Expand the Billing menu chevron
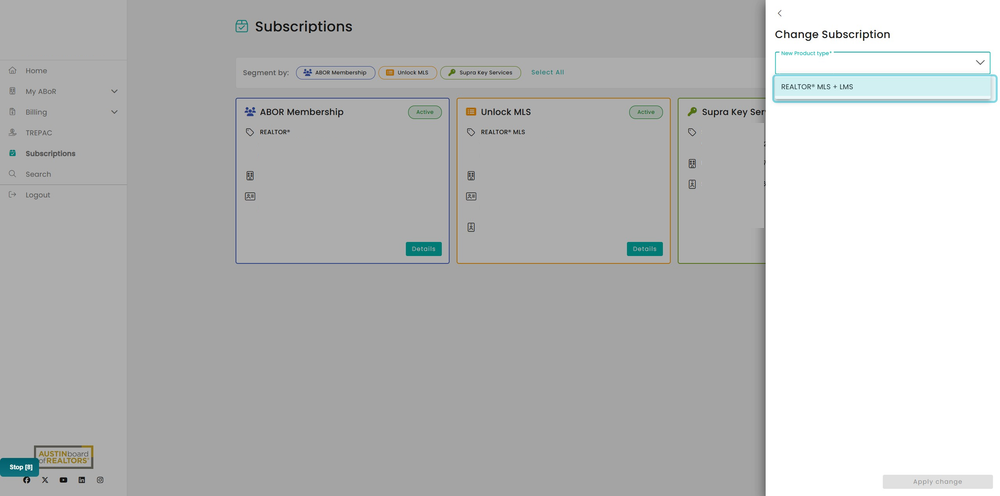Viewport: 1000px width, 496px height. (x=115, y=112)
